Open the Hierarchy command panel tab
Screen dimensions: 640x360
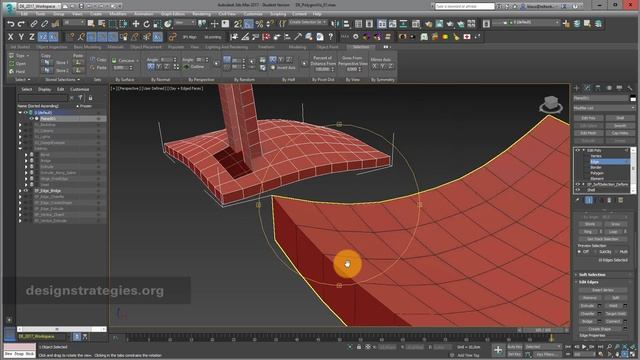pyautogui.click(x=598, y=88)
